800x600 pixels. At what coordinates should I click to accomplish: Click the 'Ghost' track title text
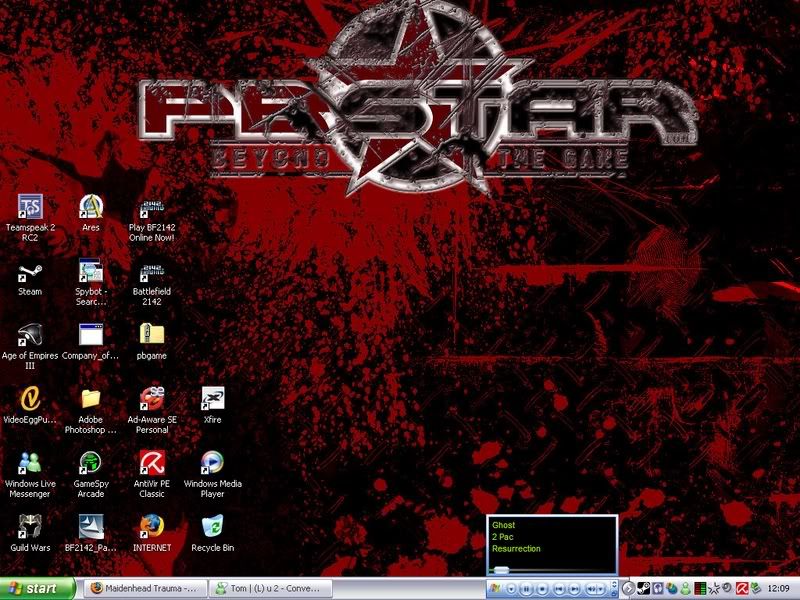point(504,525)
